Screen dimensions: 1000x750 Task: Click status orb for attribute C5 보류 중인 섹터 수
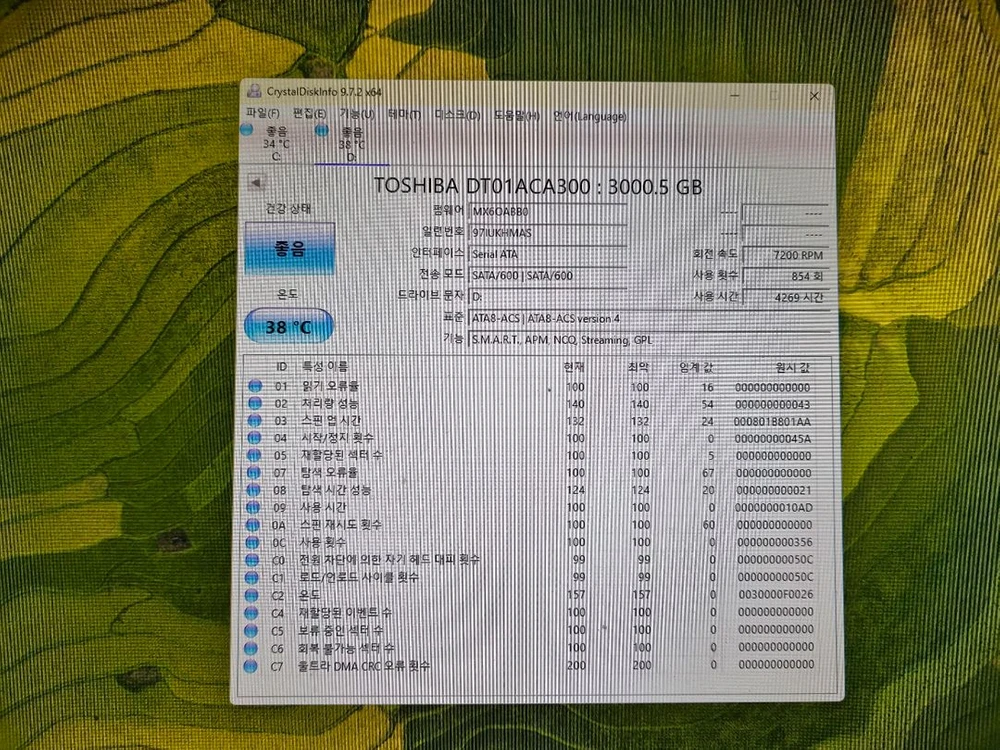[251, 630]
